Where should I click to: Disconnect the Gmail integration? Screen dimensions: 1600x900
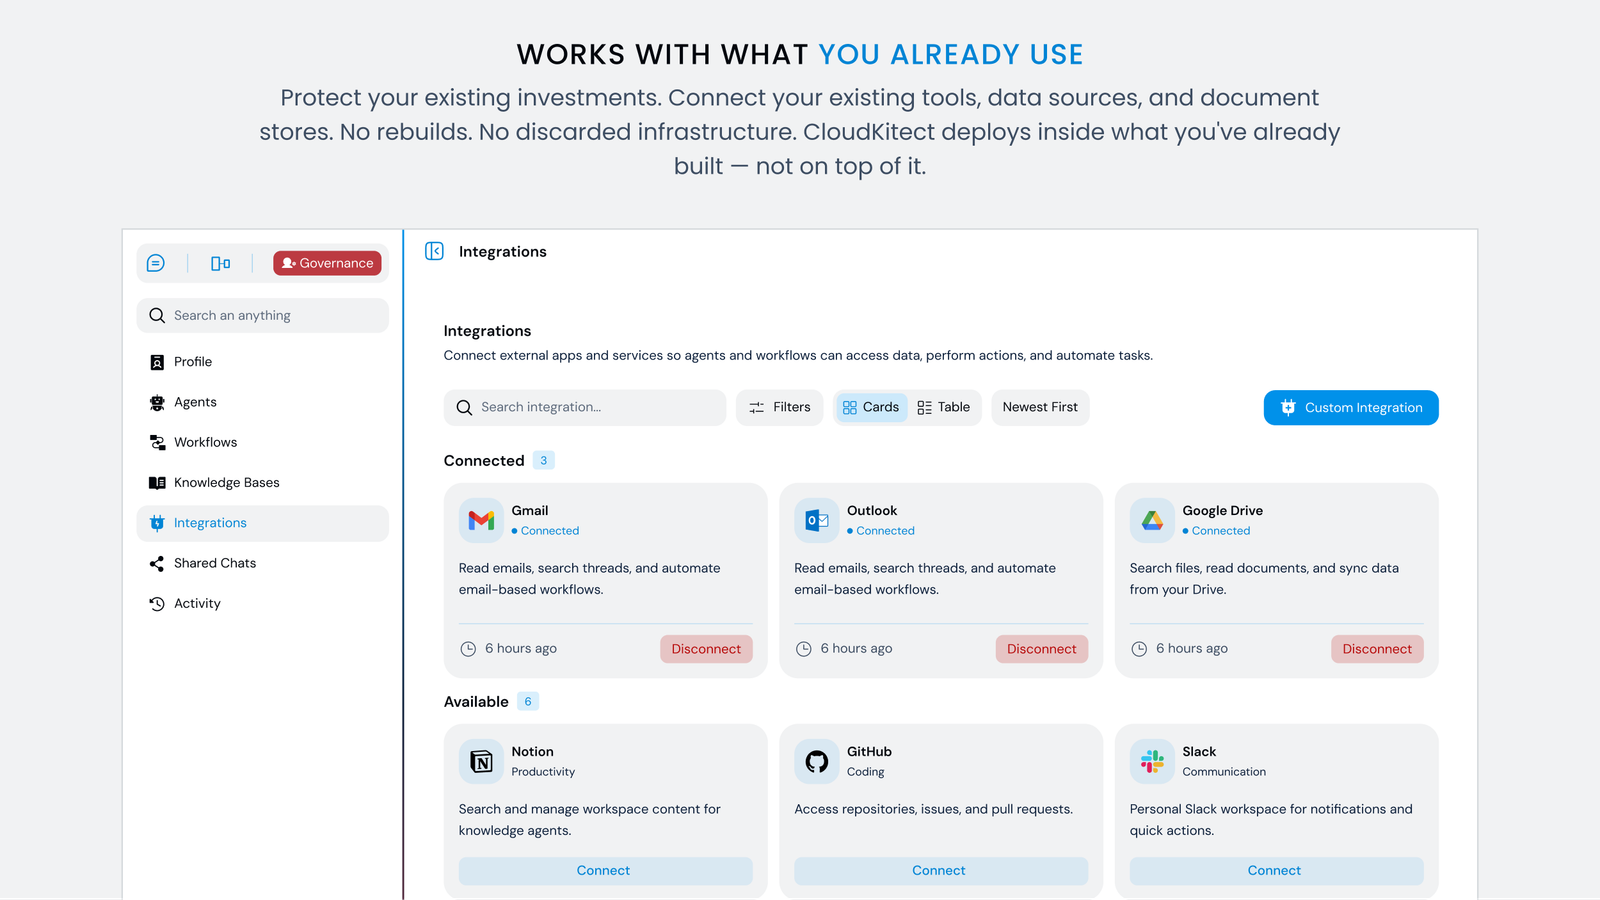706,649
